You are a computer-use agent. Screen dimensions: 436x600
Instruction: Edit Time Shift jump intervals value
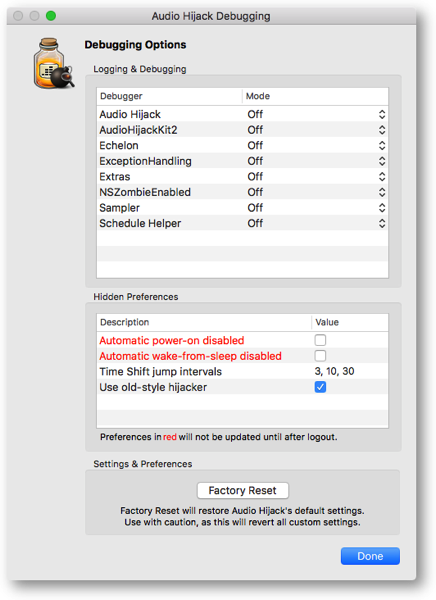335,371
